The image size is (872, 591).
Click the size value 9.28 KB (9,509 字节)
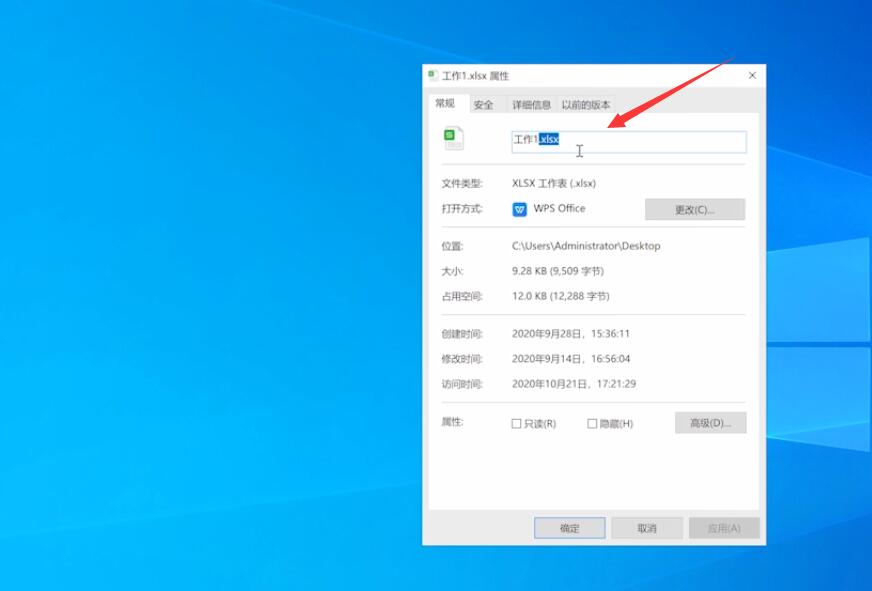pos(558,271)
